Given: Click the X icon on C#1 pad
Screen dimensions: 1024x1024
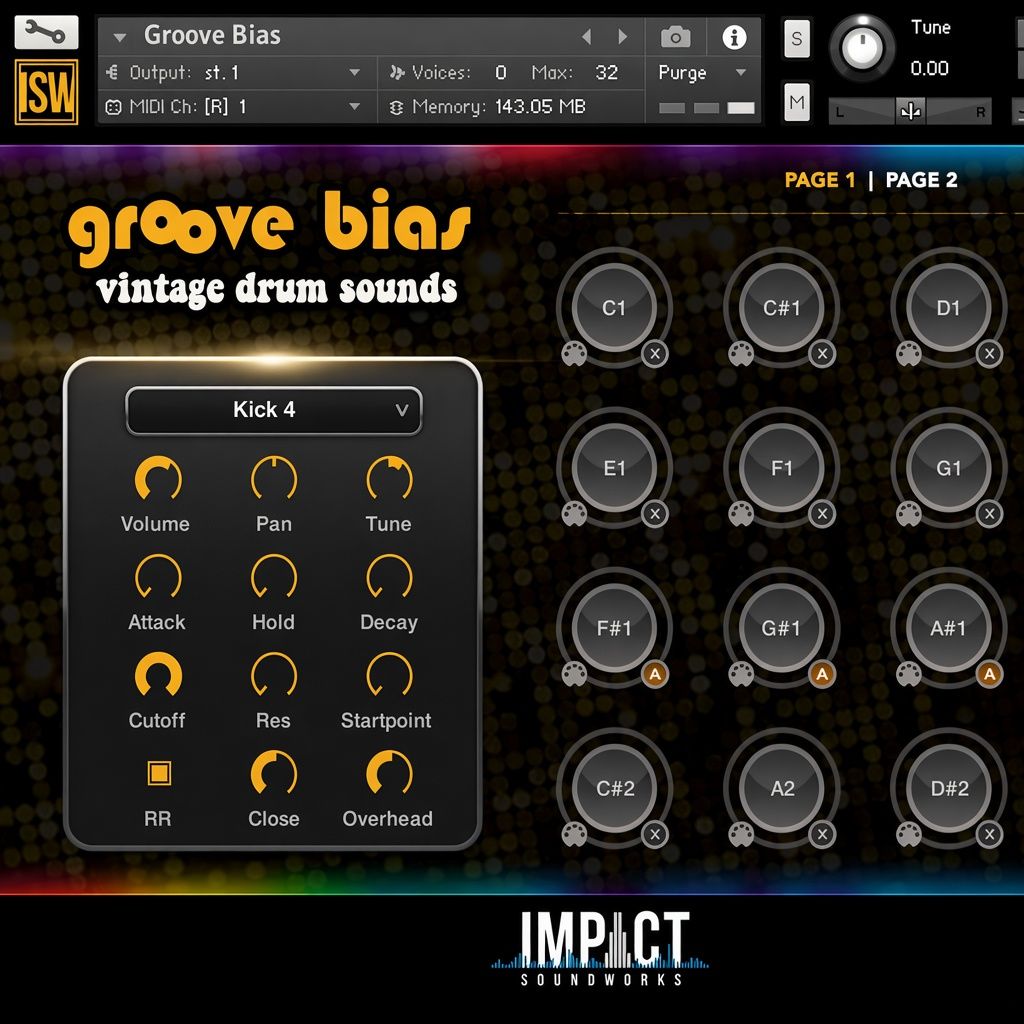Looking at the screenshot, I should pos(822,354).
